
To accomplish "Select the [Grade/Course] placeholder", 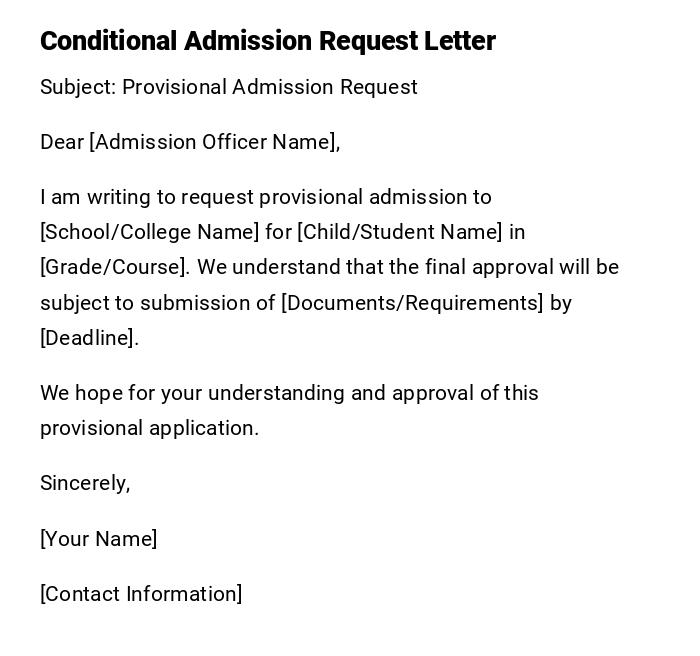I will coord(113,267).
